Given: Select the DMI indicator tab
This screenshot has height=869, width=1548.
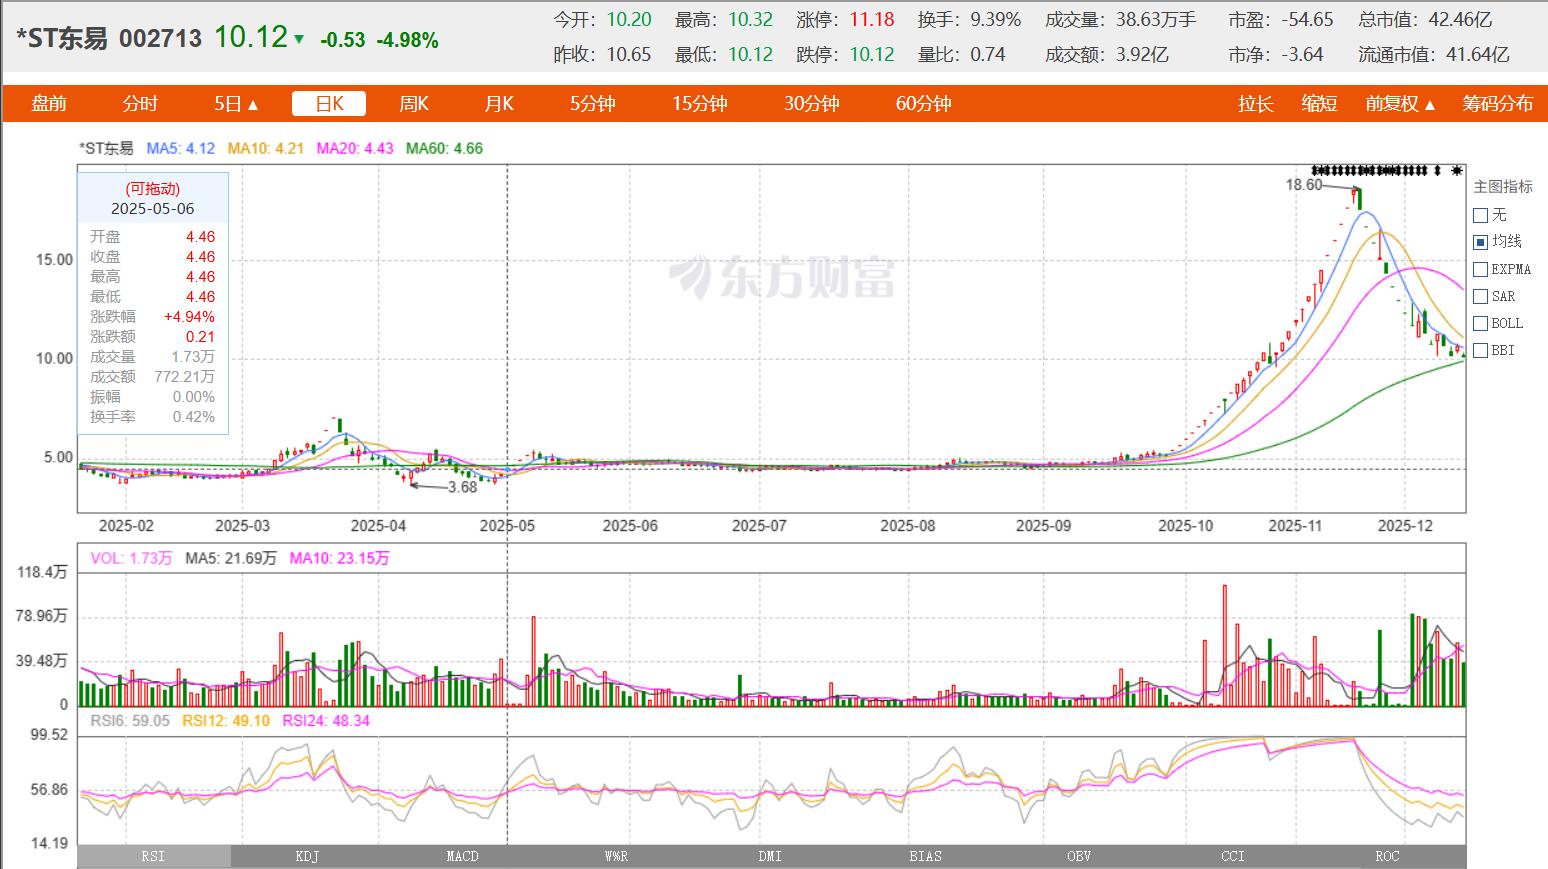Looking at the screenshot, I should (770, 856).
